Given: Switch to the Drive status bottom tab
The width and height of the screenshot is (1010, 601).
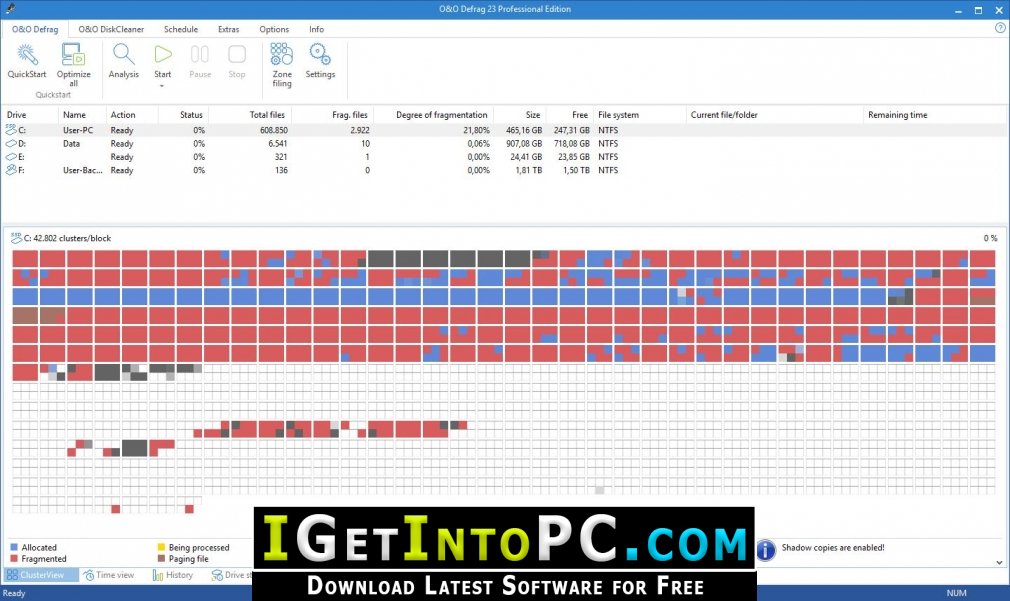Looking at the screenshot, I should point(231,575).
